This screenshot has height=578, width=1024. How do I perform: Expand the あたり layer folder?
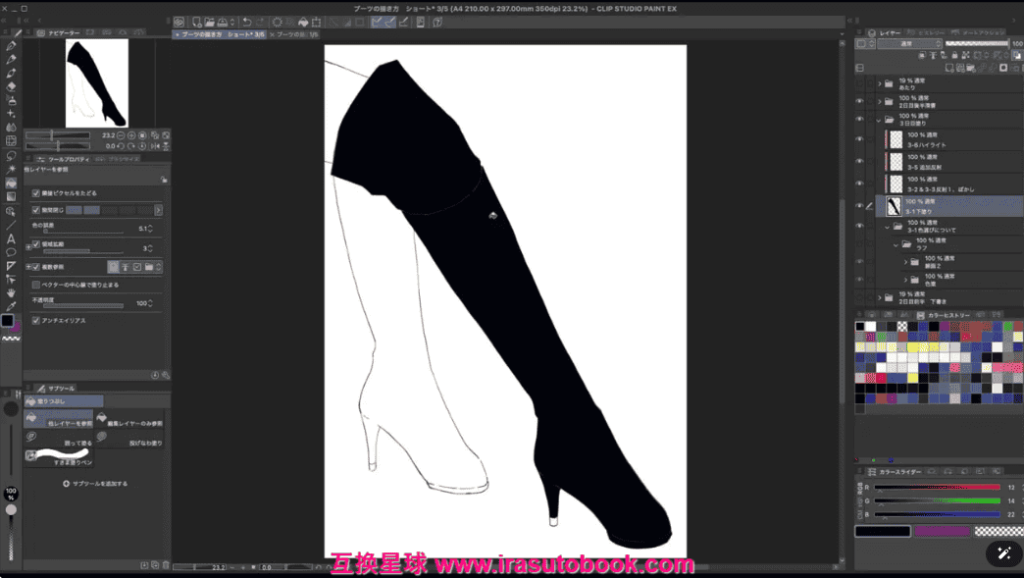pos(879,84)
